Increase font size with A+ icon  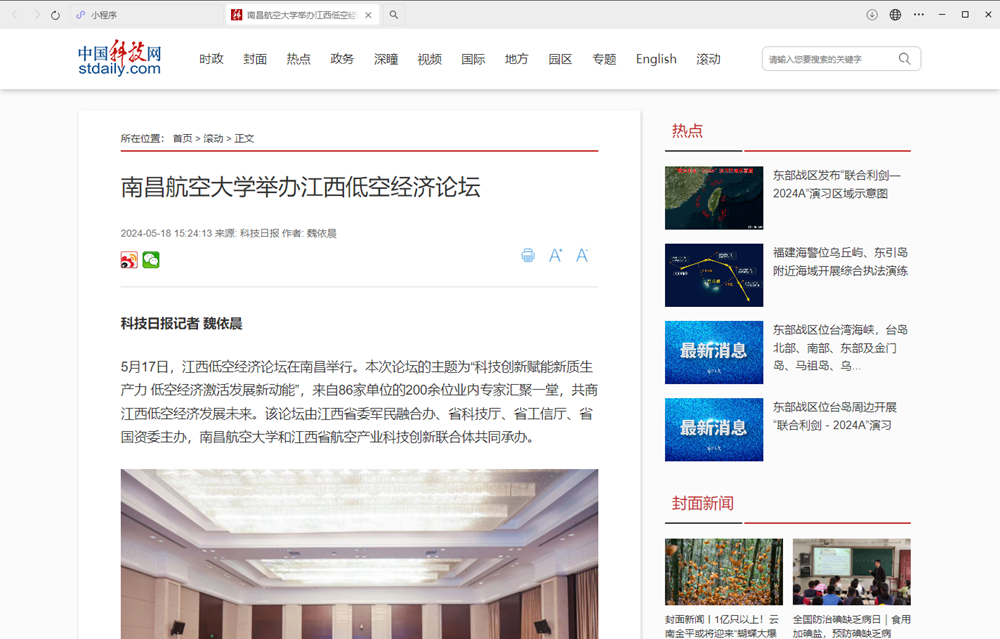tap(555, 255)
